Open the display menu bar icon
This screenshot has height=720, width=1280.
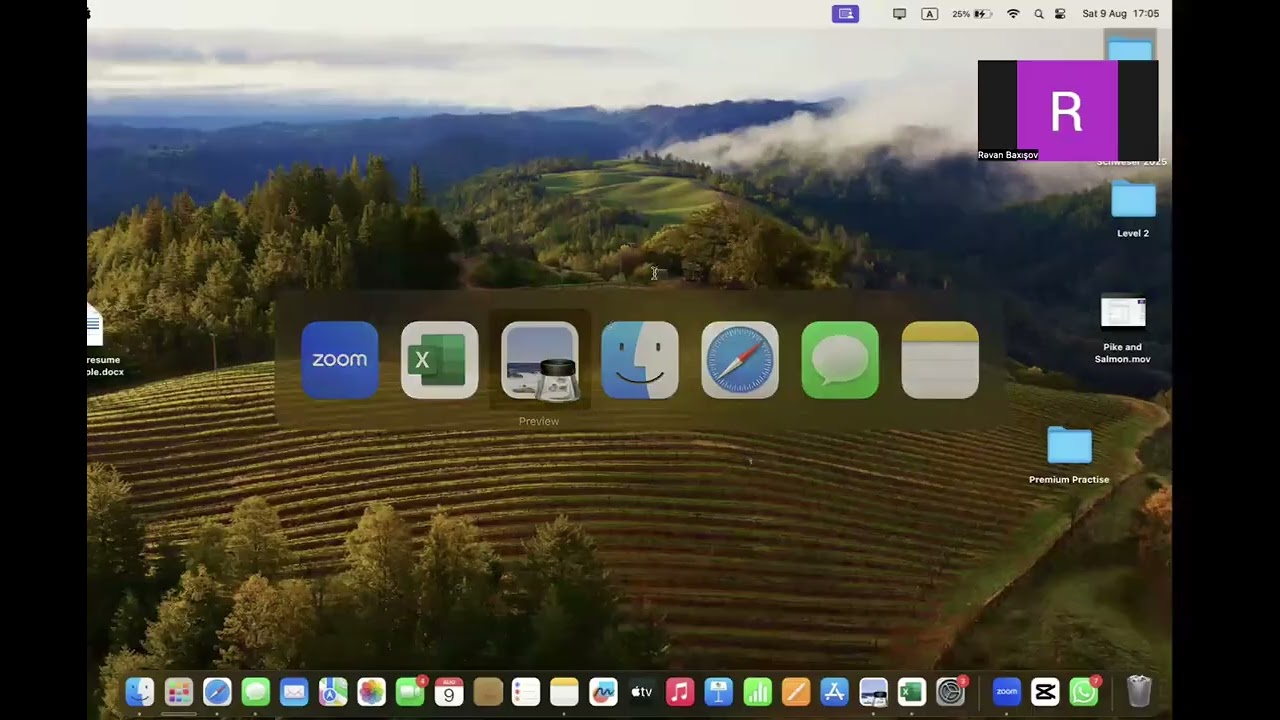click(x=899, y=14)
